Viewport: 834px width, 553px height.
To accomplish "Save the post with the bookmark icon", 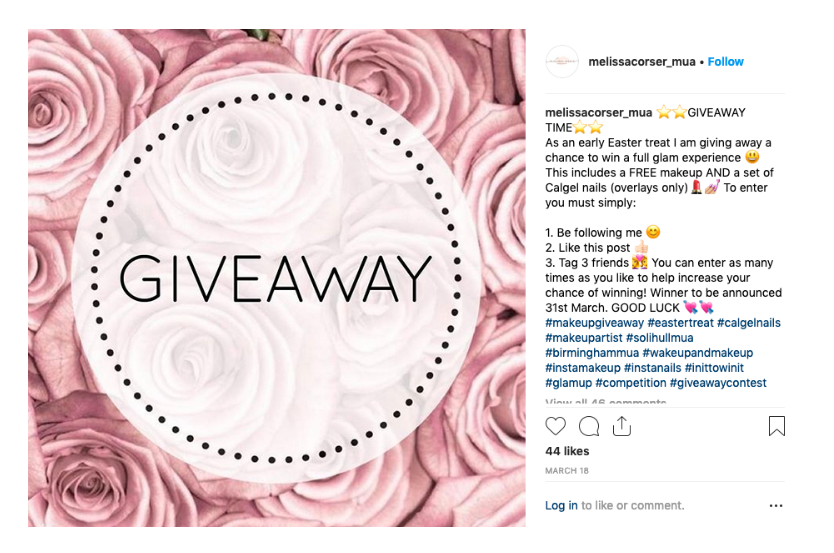I will pyautogui.click(x=777, y=426).
